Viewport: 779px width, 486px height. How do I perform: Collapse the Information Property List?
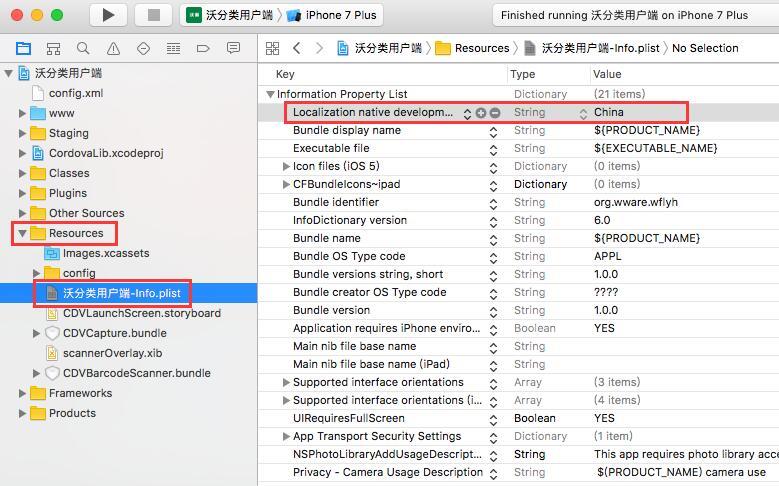point(270,94)
